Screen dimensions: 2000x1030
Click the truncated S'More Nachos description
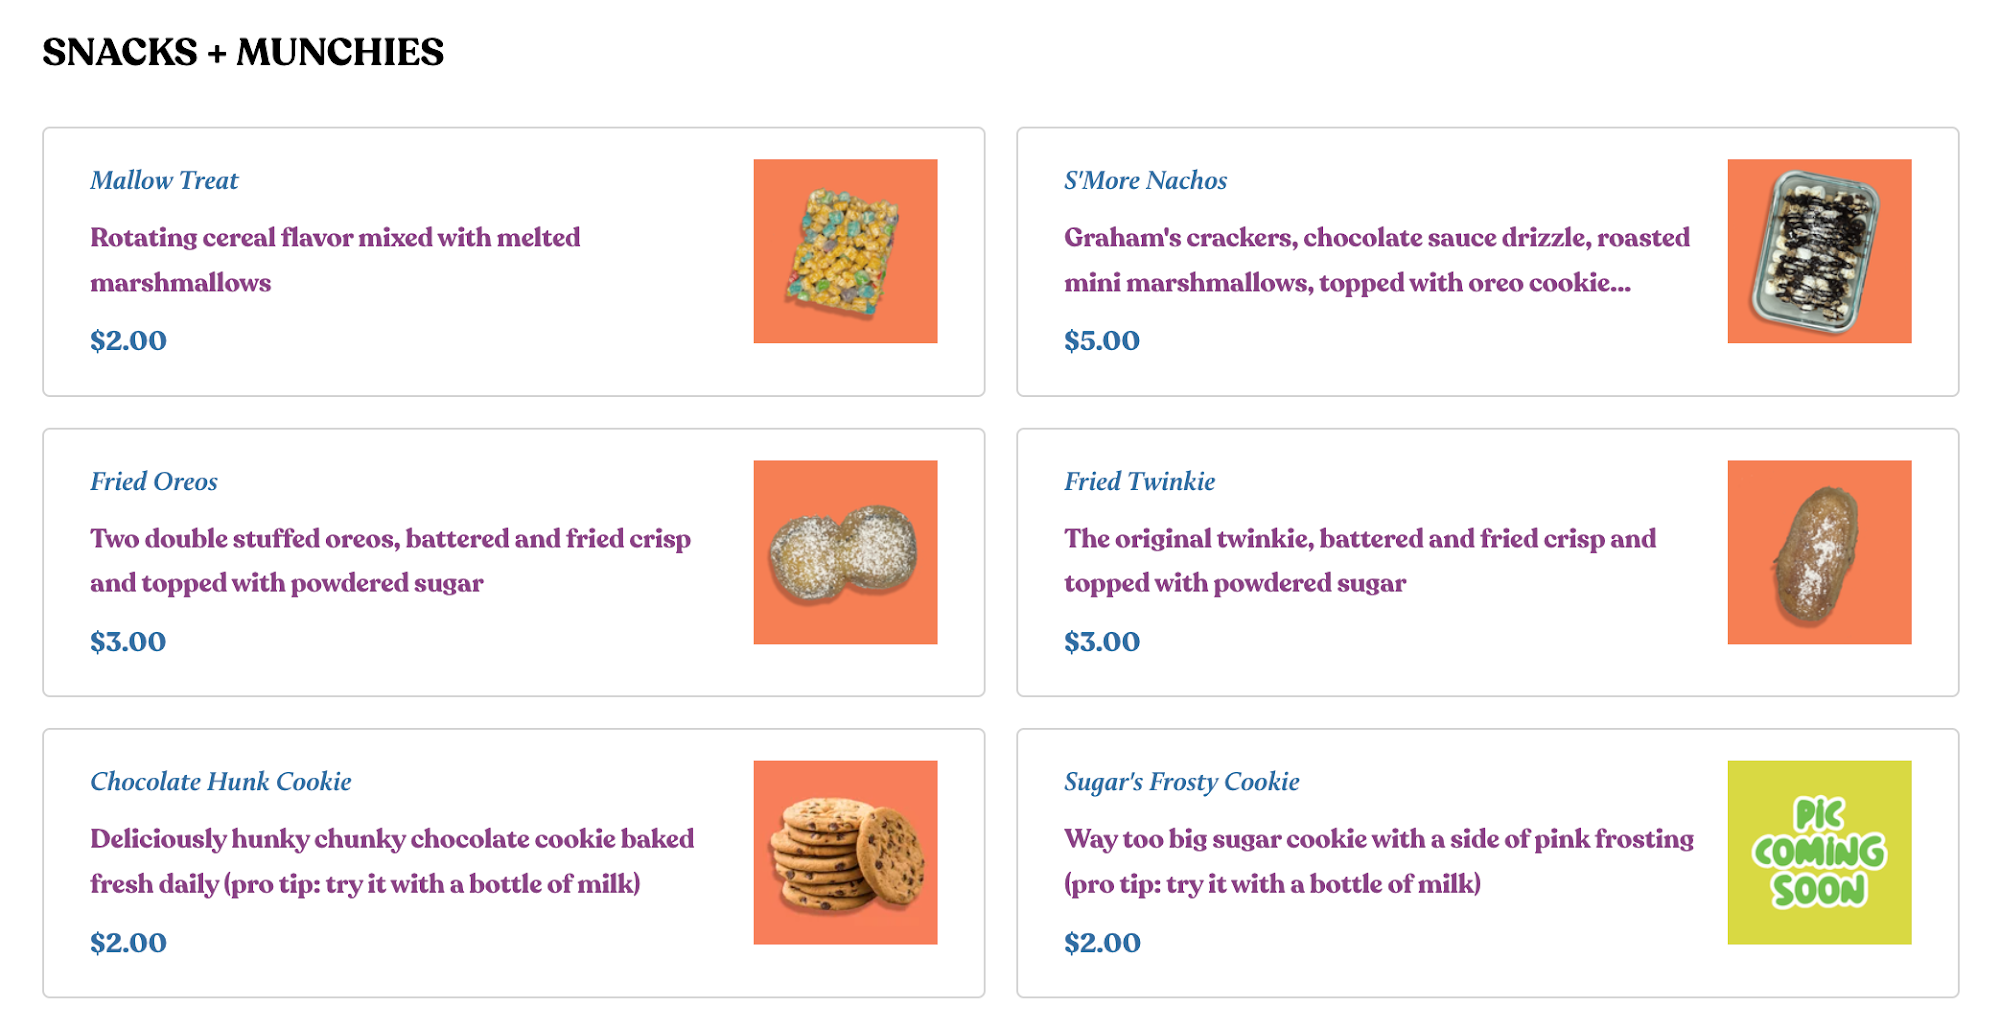[x=1376, y=260]
